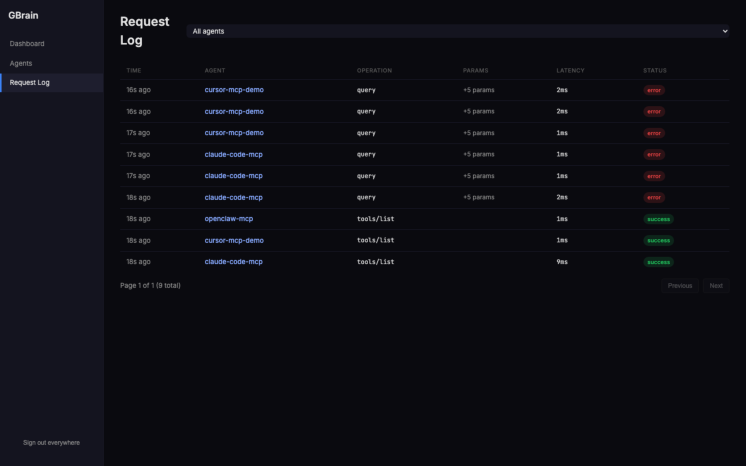Open the openclaw-mcp agent link

[x=229, y=219]
